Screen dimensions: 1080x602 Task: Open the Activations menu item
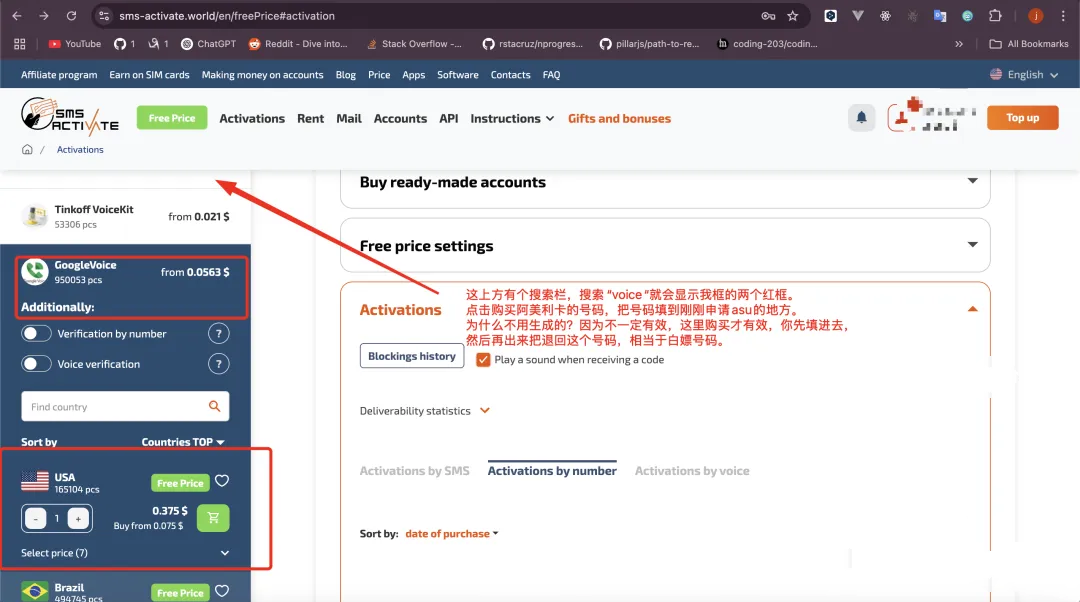(x=252, y=118)
